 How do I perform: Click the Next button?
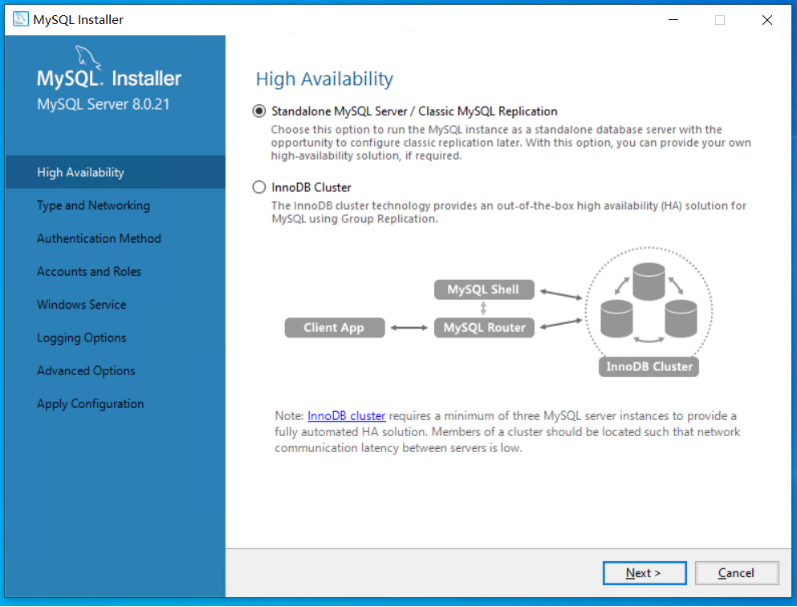pyautogui.click(x=644, y=573)
